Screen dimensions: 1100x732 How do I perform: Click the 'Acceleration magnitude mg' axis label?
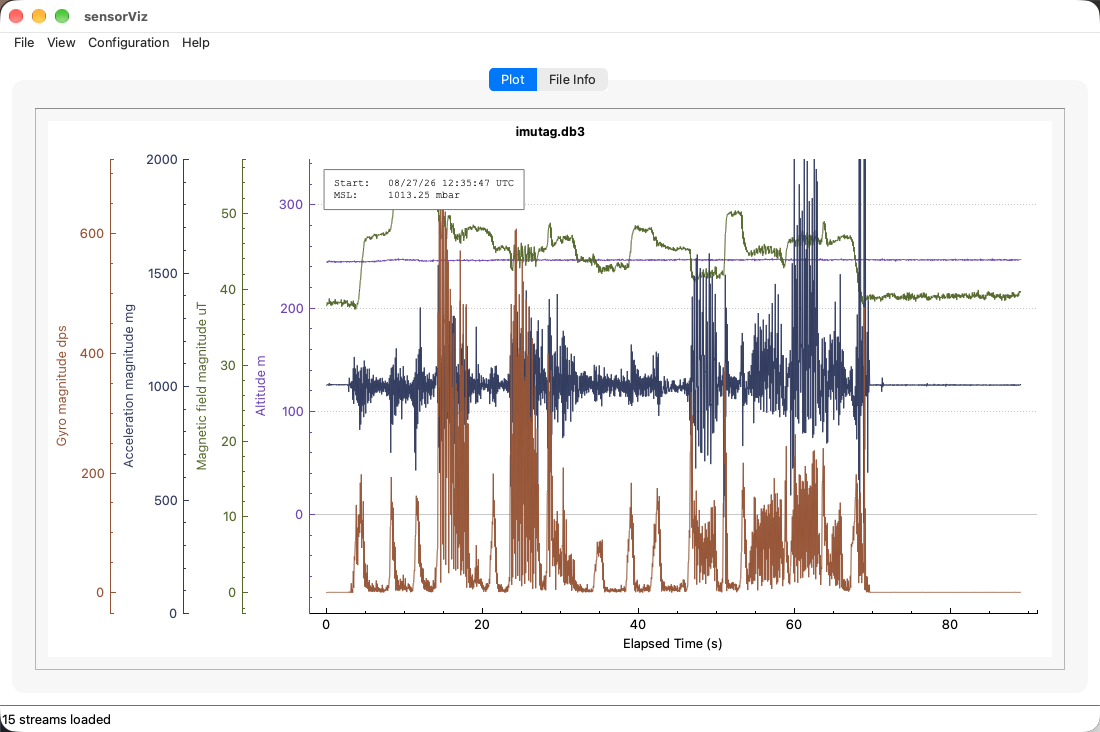point(128,385)
